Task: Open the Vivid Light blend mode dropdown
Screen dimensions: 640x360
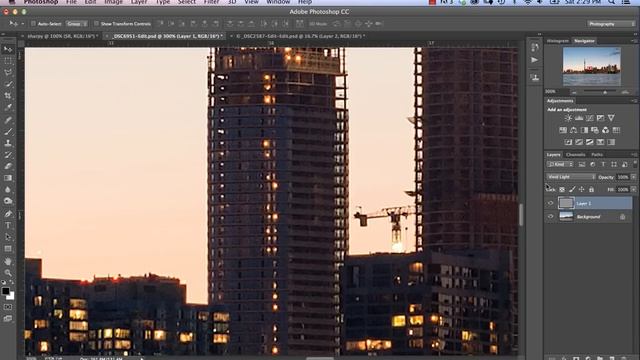Action: 571,177
